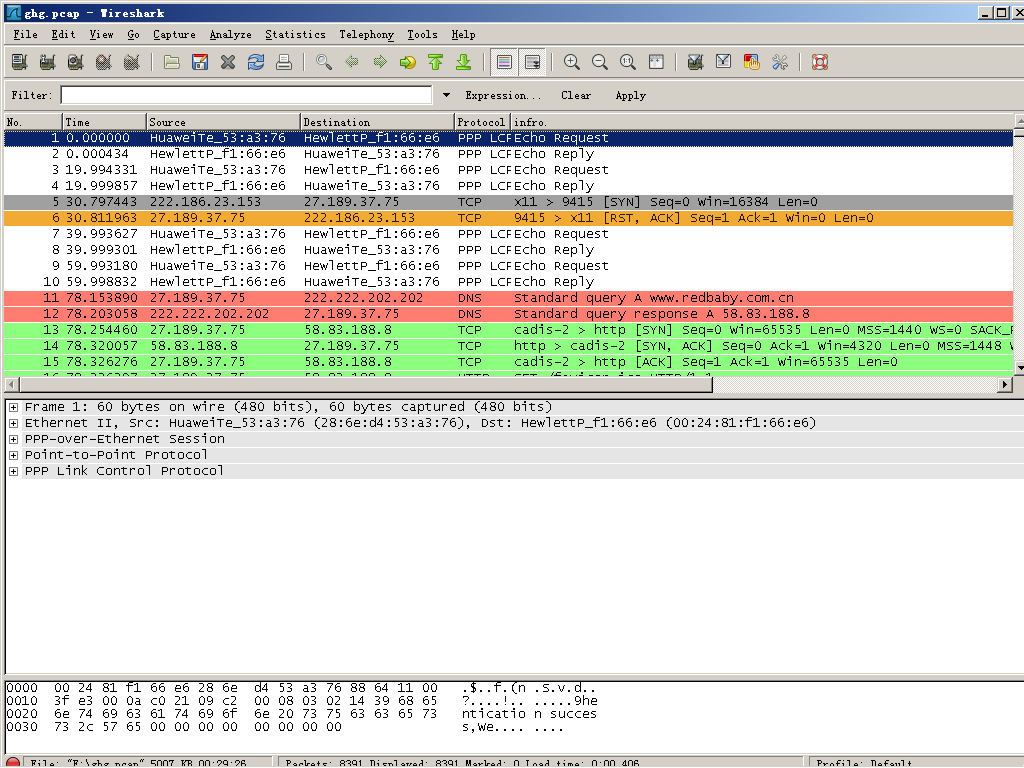The image size is (1024, 768).
Task: Expand PPP Link Control Protocol node
Action: [x=13, y=471]
